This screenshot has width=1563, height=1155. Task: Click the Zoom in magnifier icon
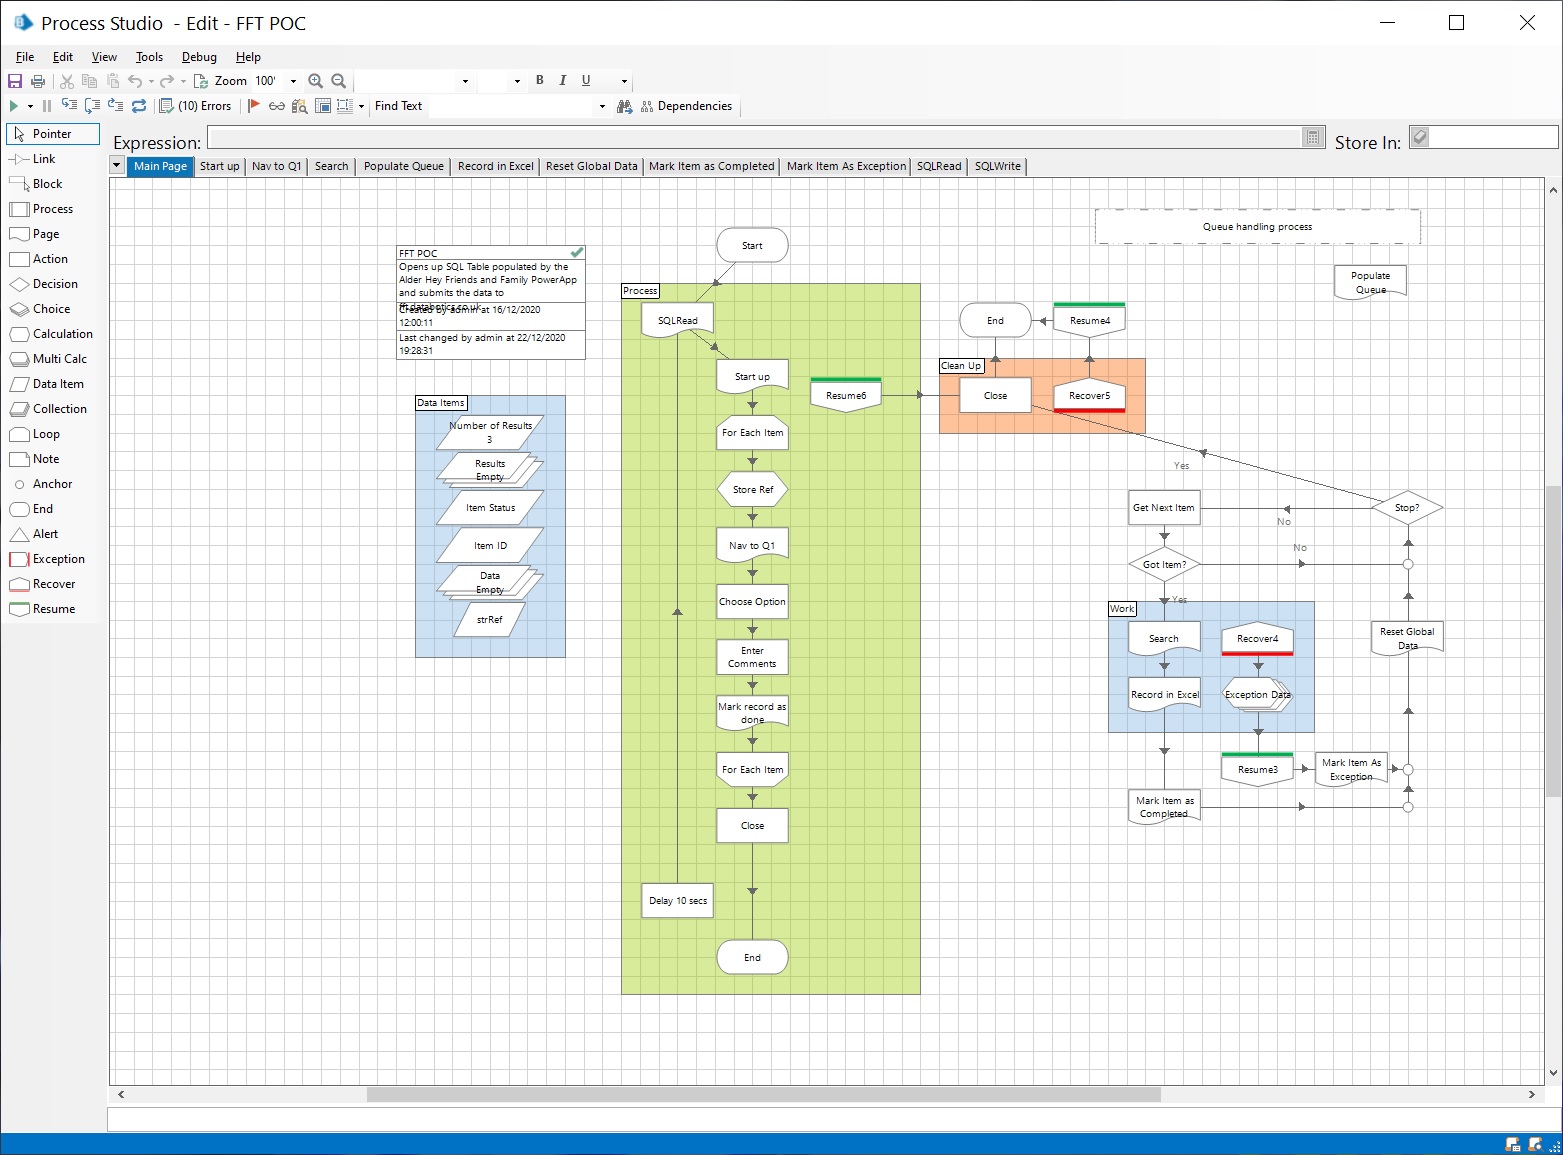coord(315,81)
